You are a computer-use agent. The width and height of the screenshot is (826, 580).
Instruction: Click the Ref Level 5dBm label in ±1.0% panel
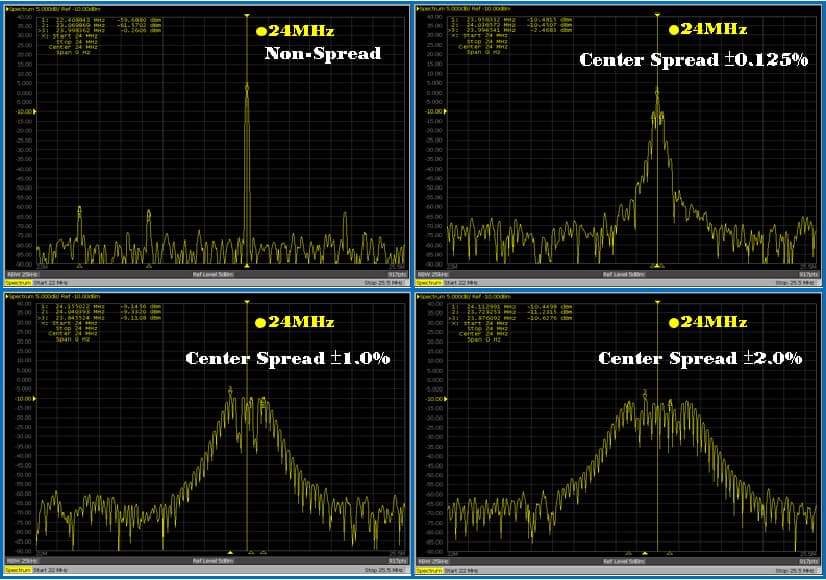click(213, 561)
